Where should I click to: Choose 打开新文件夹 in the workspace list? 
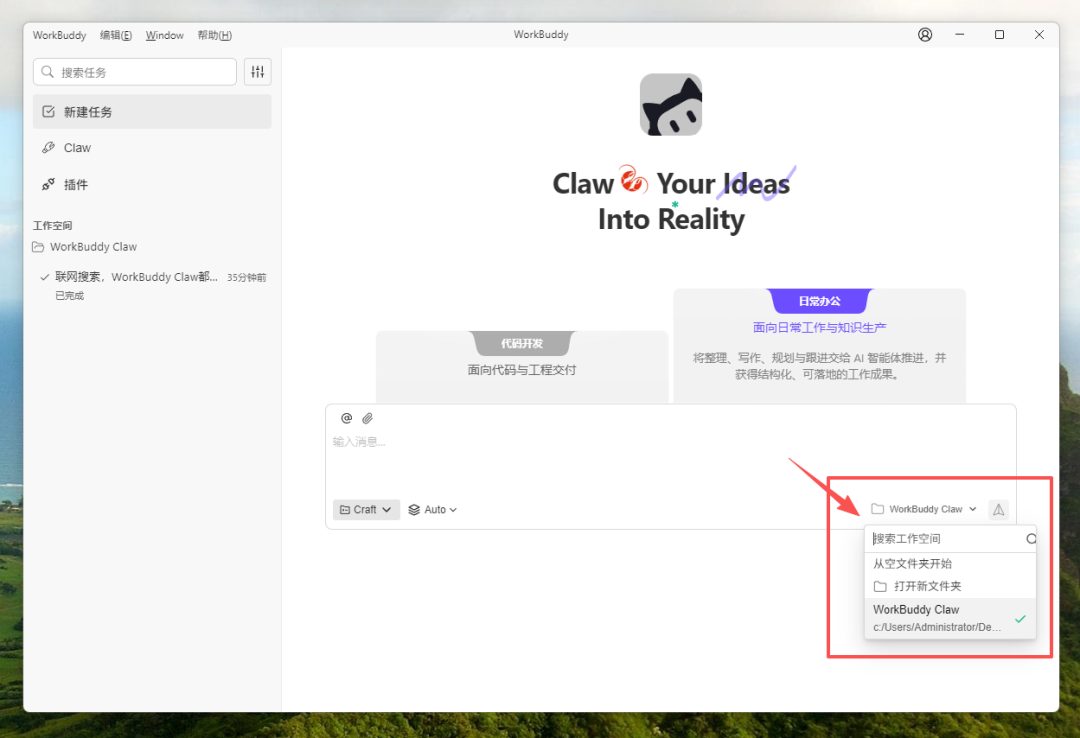click(x=950, y=586)
